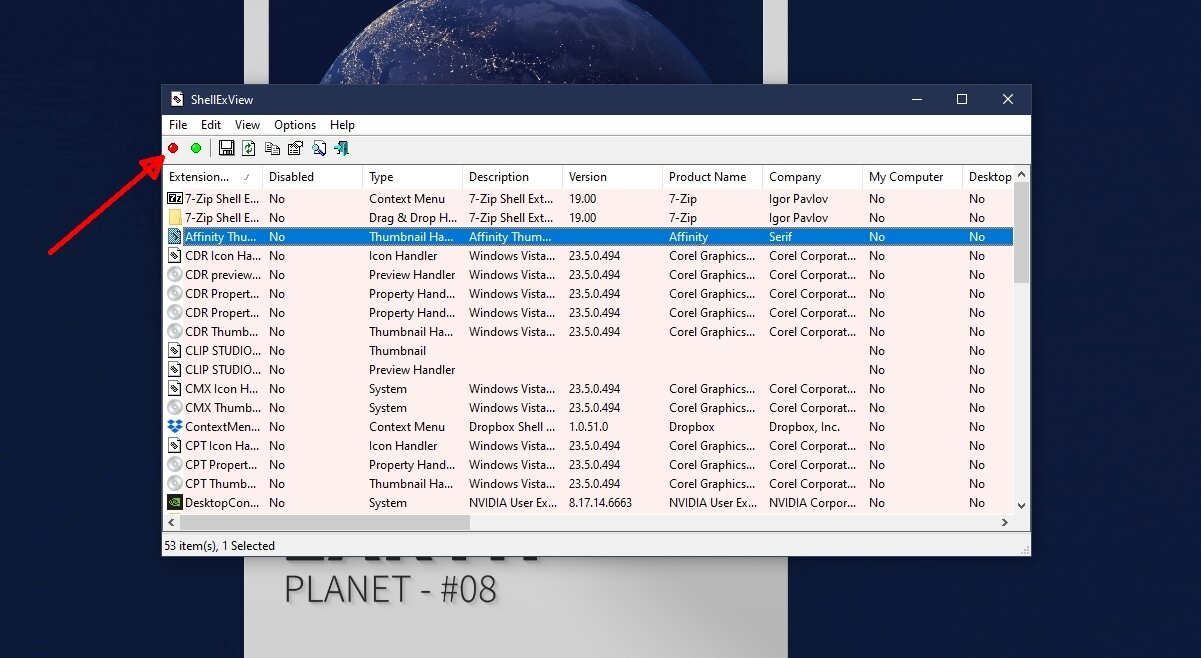Click the vertical scrollbar down arrow
Screen dimensions: 1201x658
click(1021, 506)
